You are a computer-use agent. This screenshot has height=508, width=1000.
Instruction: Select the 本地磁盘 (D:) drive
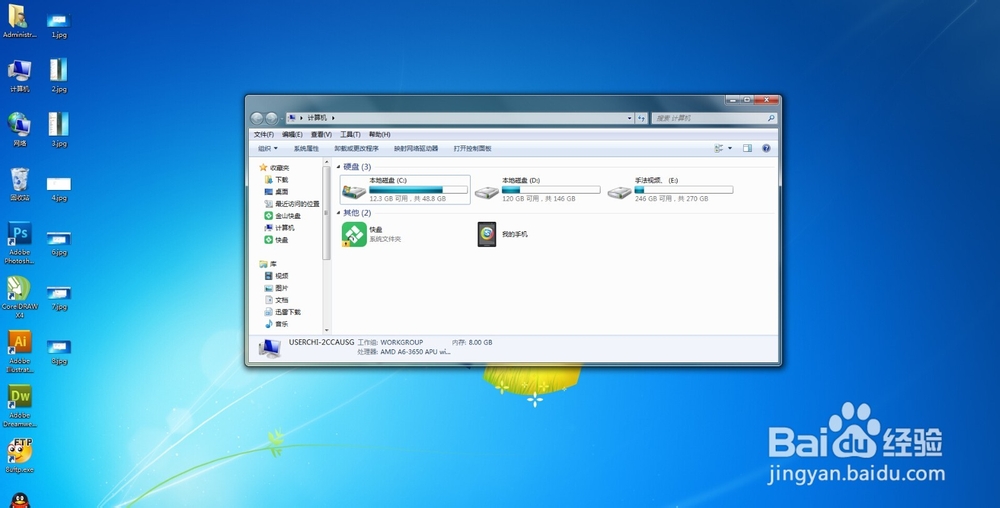(538, 189)
